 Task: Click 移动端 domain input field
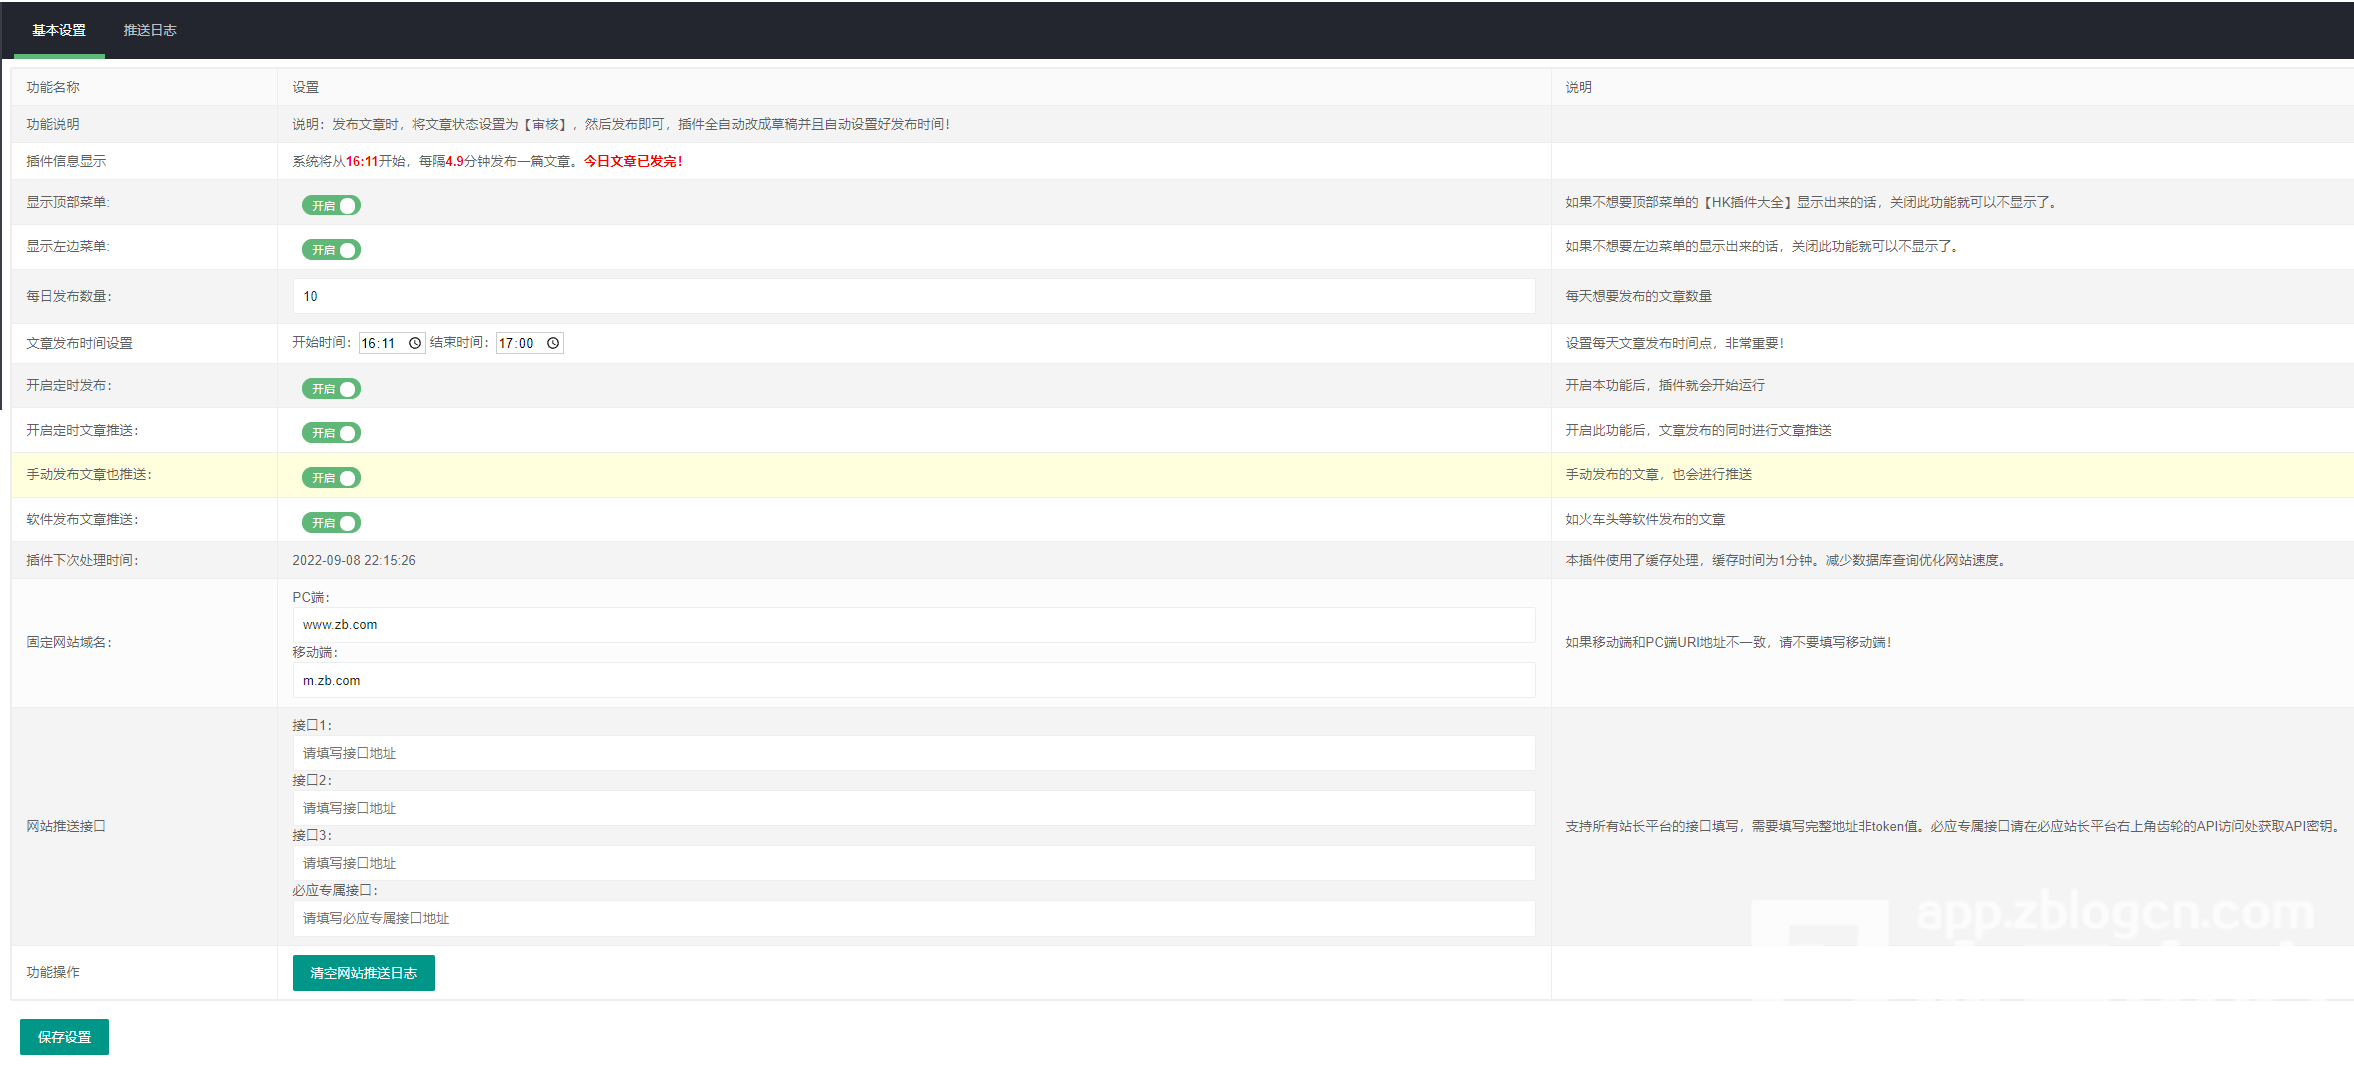tap(913, 681)
